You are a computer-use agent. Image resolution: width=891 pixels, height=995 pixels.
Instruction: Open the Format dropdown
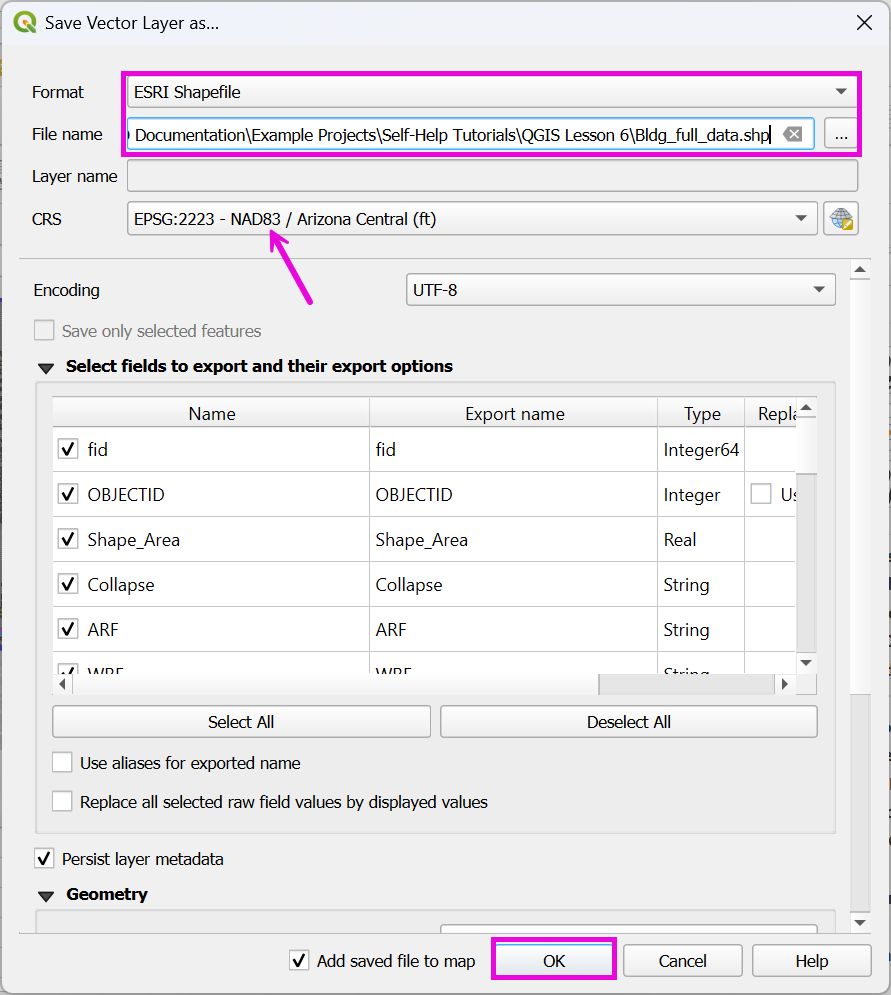pyautogui.click(x=490, y=92)
